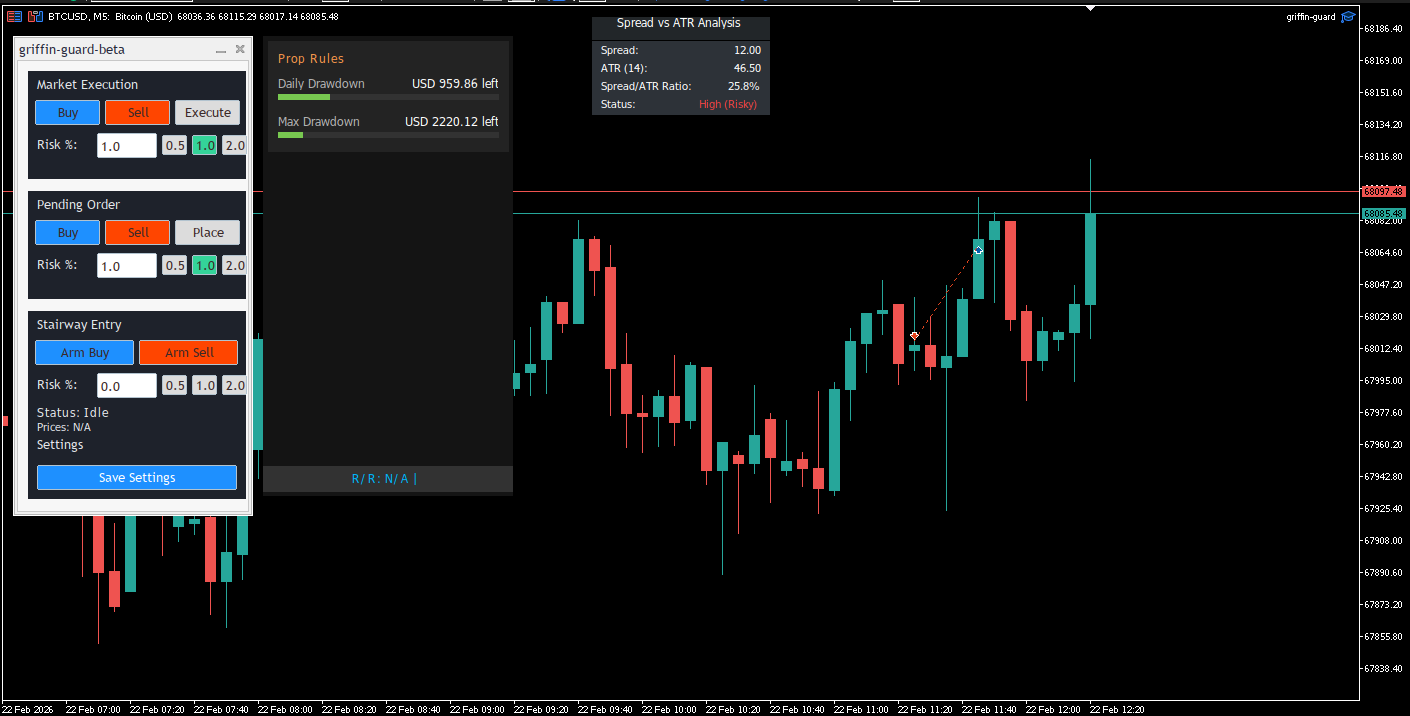
Task: Close the griffin-guard-beta panel
Action: [240, 49]
